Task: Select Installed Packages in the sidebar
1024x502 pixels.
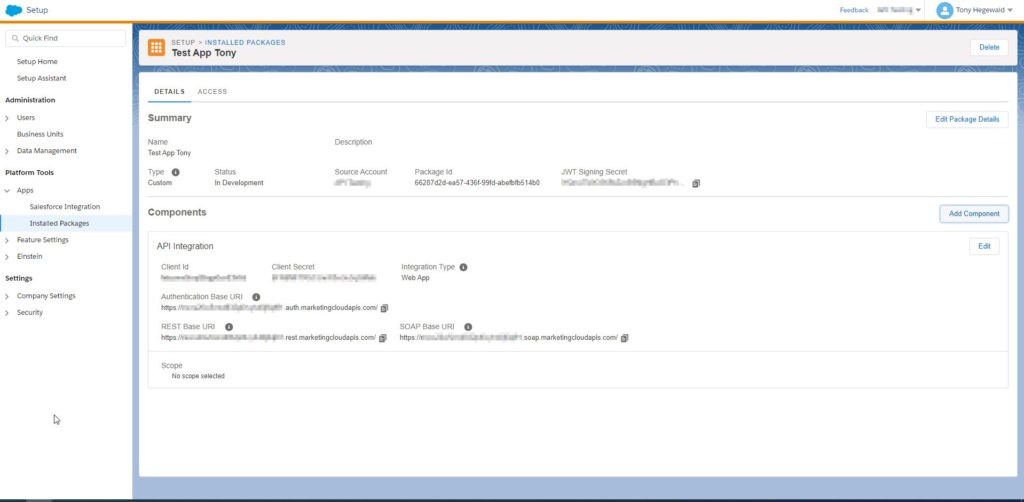Action: pos(59,223)
